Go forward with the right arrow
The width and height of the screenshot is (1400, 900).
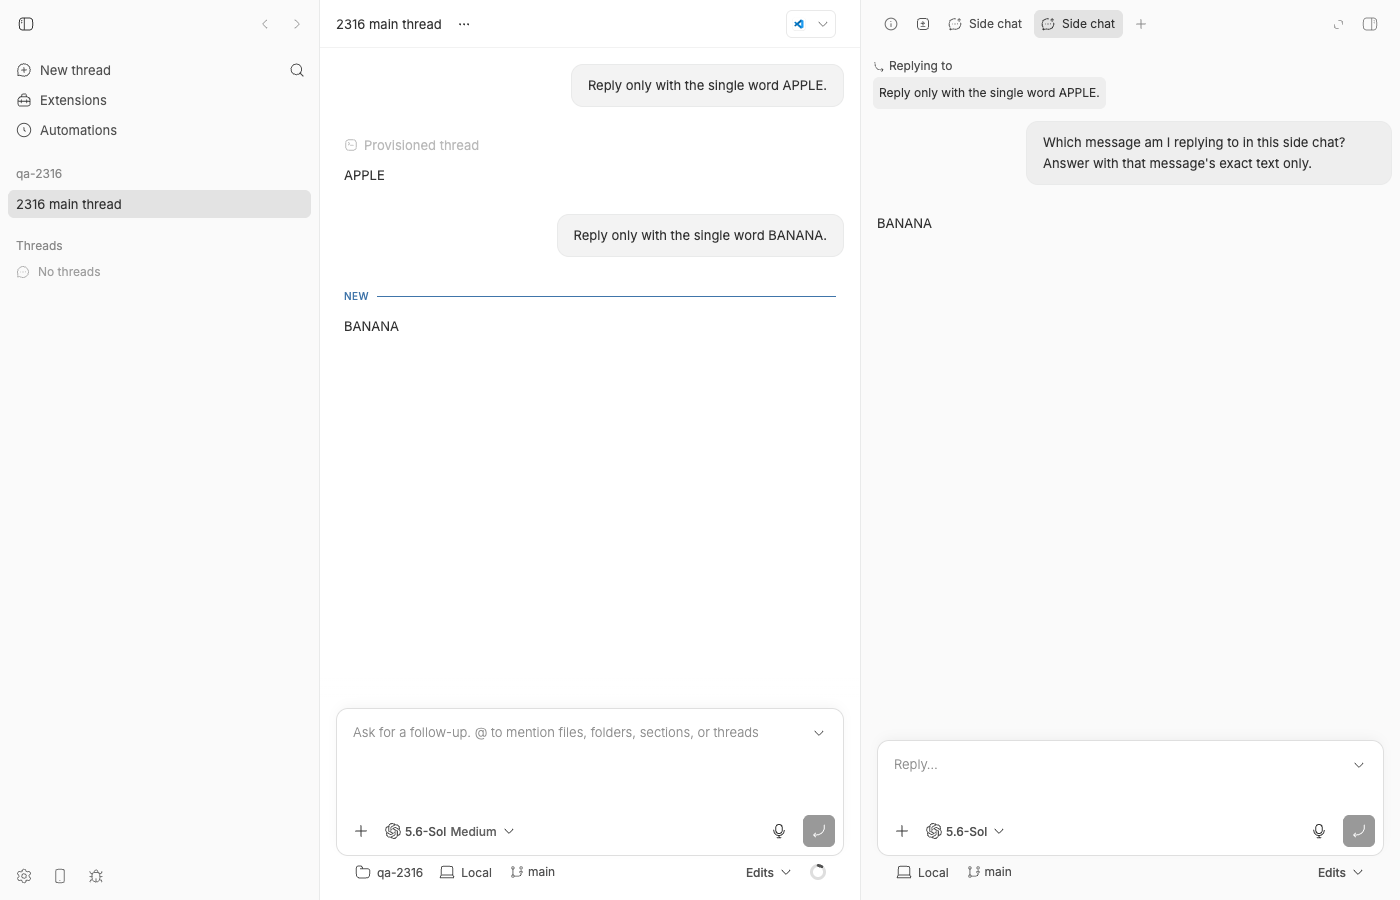coord(297,24)
